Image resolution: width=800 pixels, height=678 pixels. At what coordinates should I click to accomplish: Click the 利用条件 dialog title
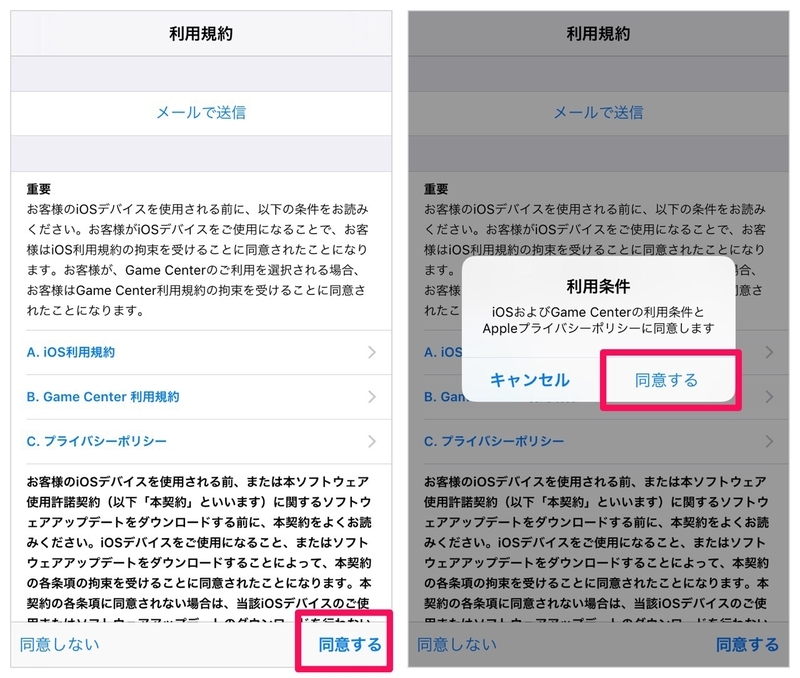click(x=598, y=286)
